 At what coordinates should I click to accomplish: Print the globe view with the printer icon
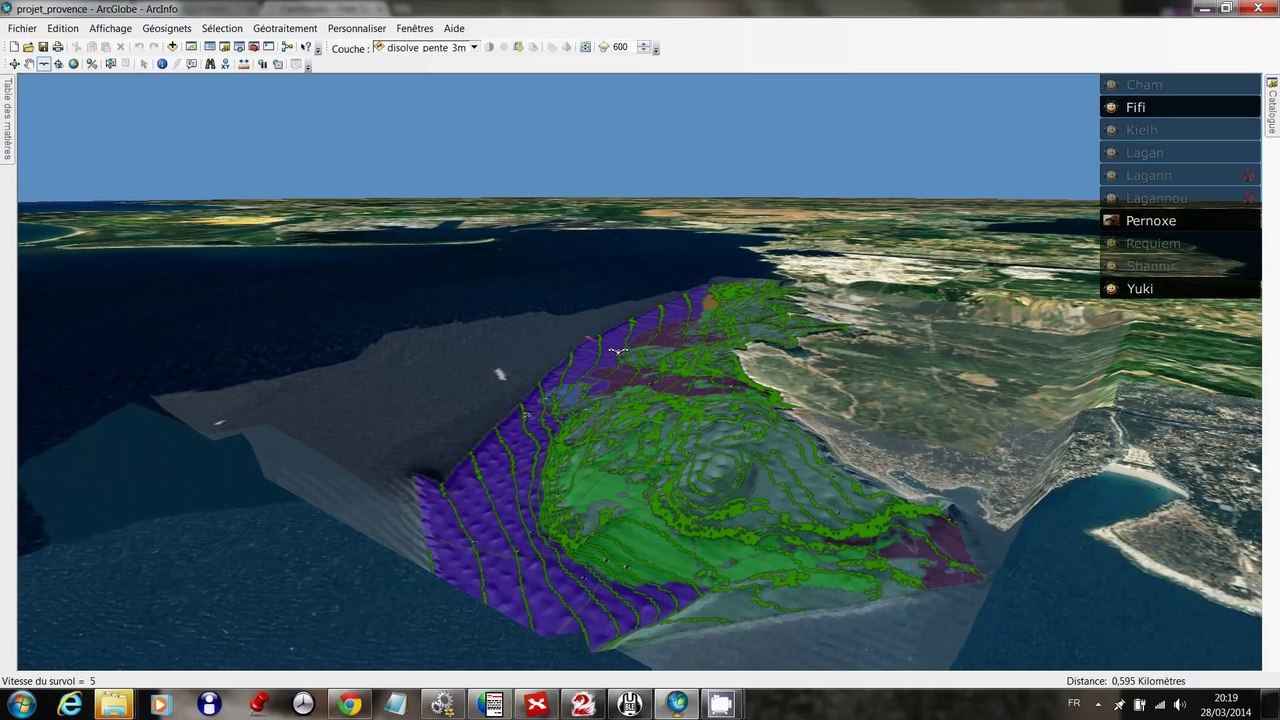point(58,47)
